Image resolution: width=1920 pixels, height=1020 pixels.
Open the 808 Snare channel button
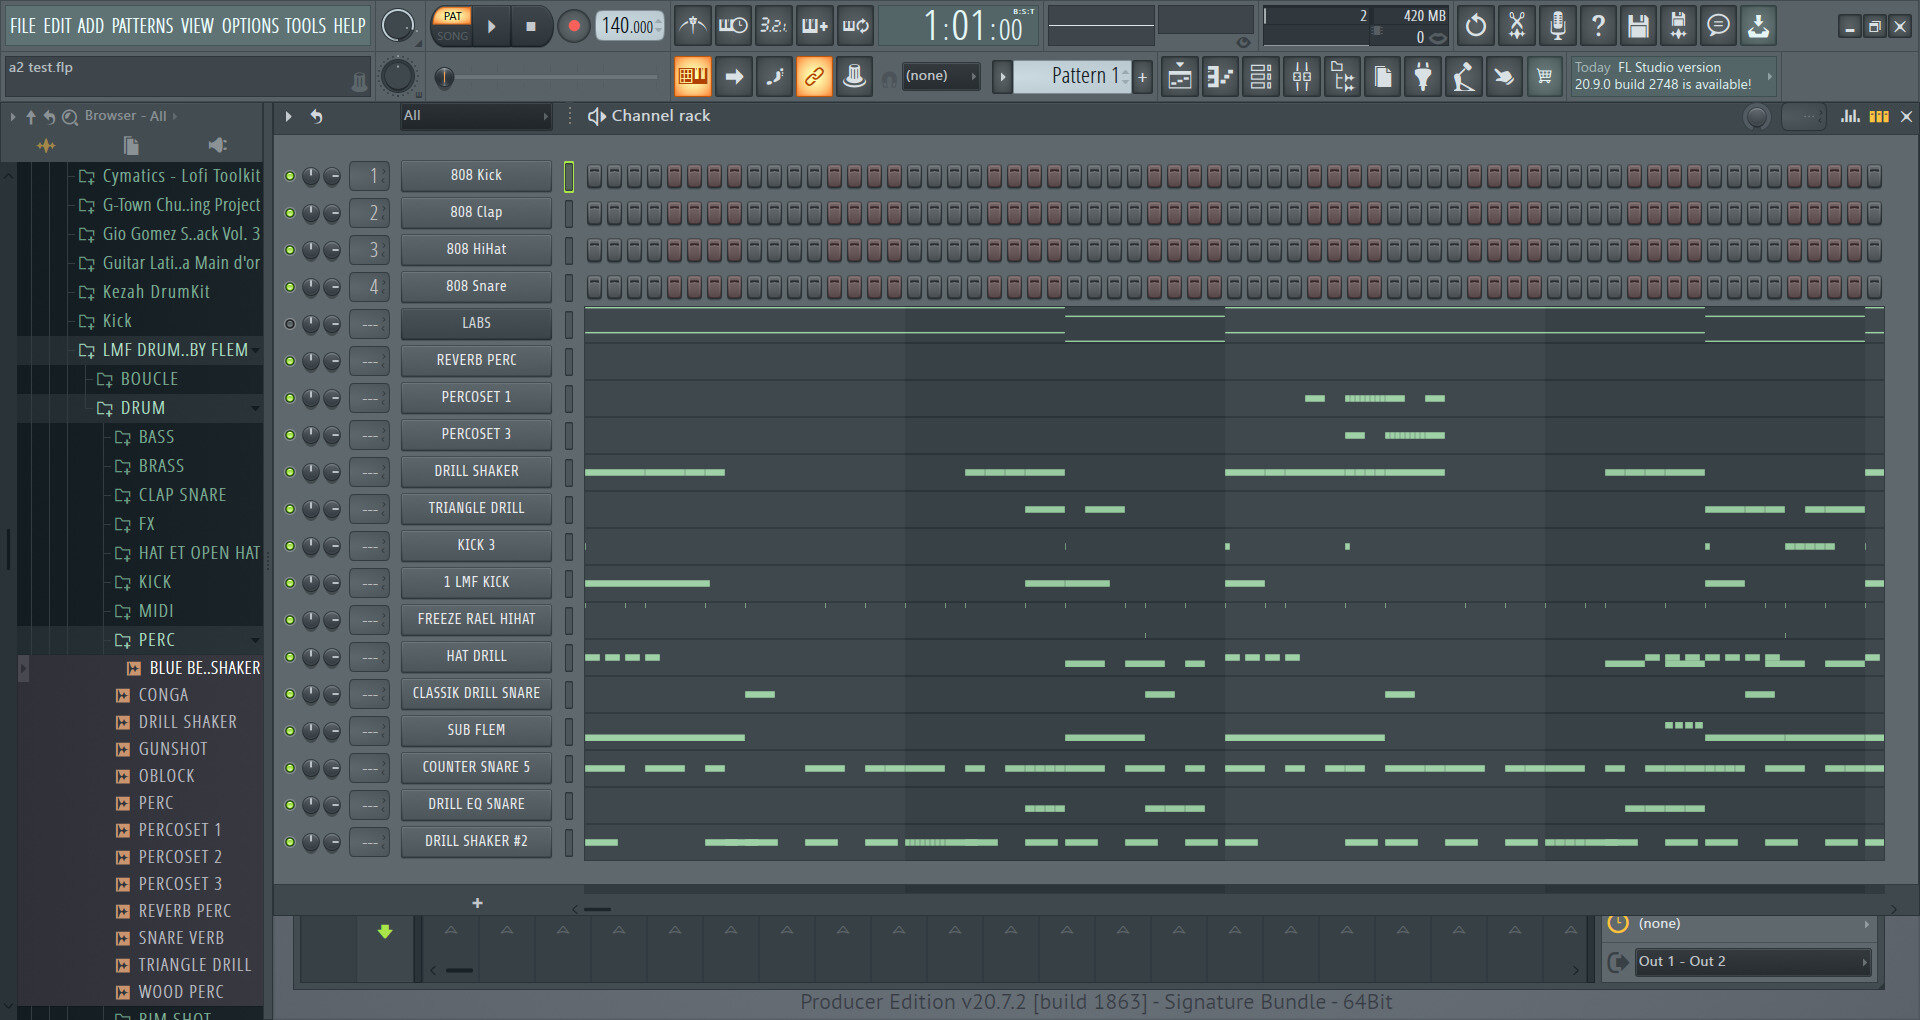(x=476, y=287)
